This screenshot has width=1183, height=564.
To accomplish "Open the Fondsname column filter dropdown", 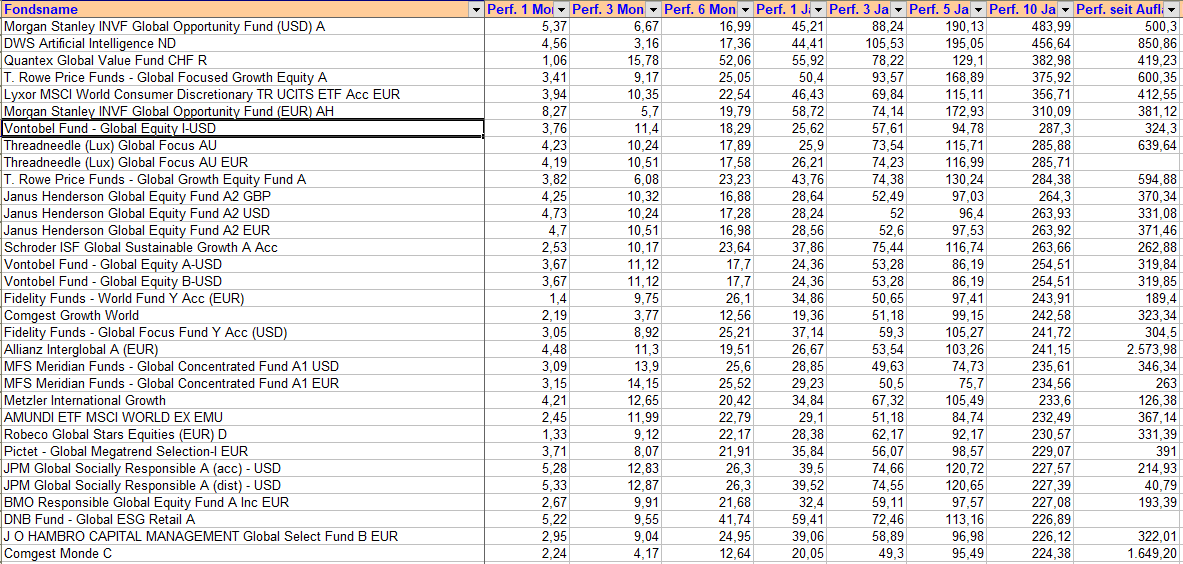I will coord(475,10).
